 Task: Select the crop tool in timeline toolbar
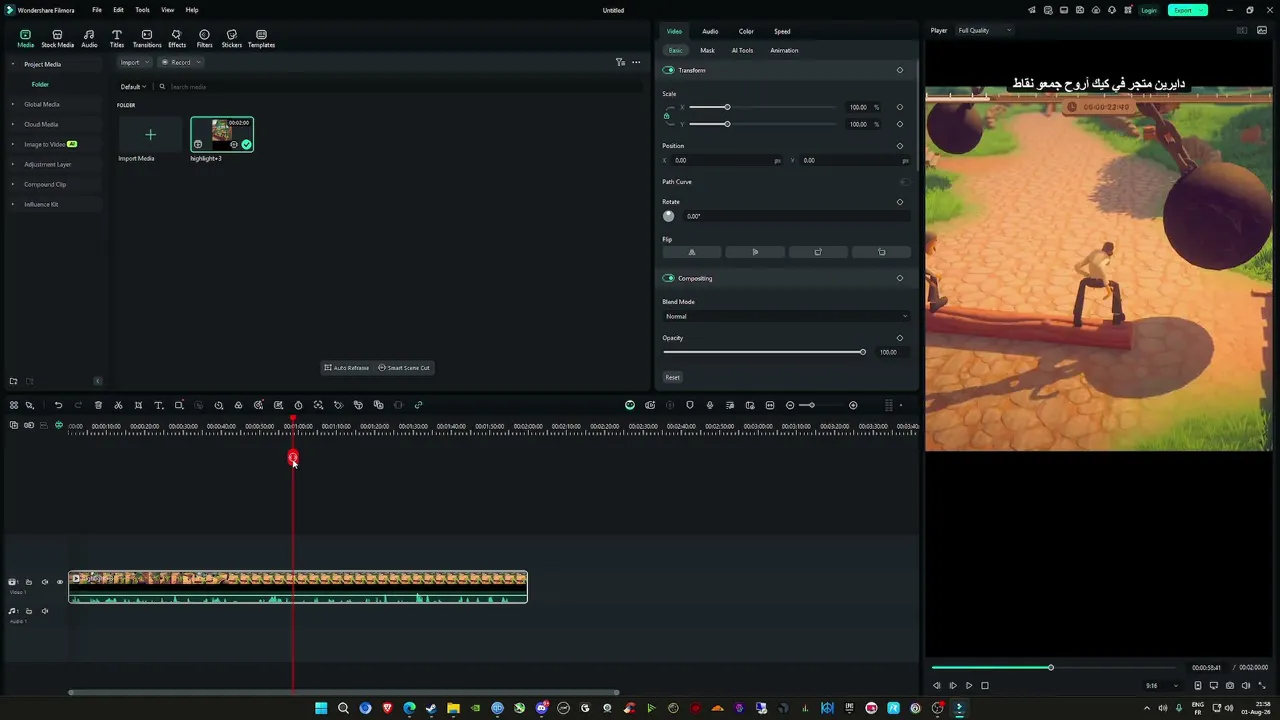pos(138,405)
